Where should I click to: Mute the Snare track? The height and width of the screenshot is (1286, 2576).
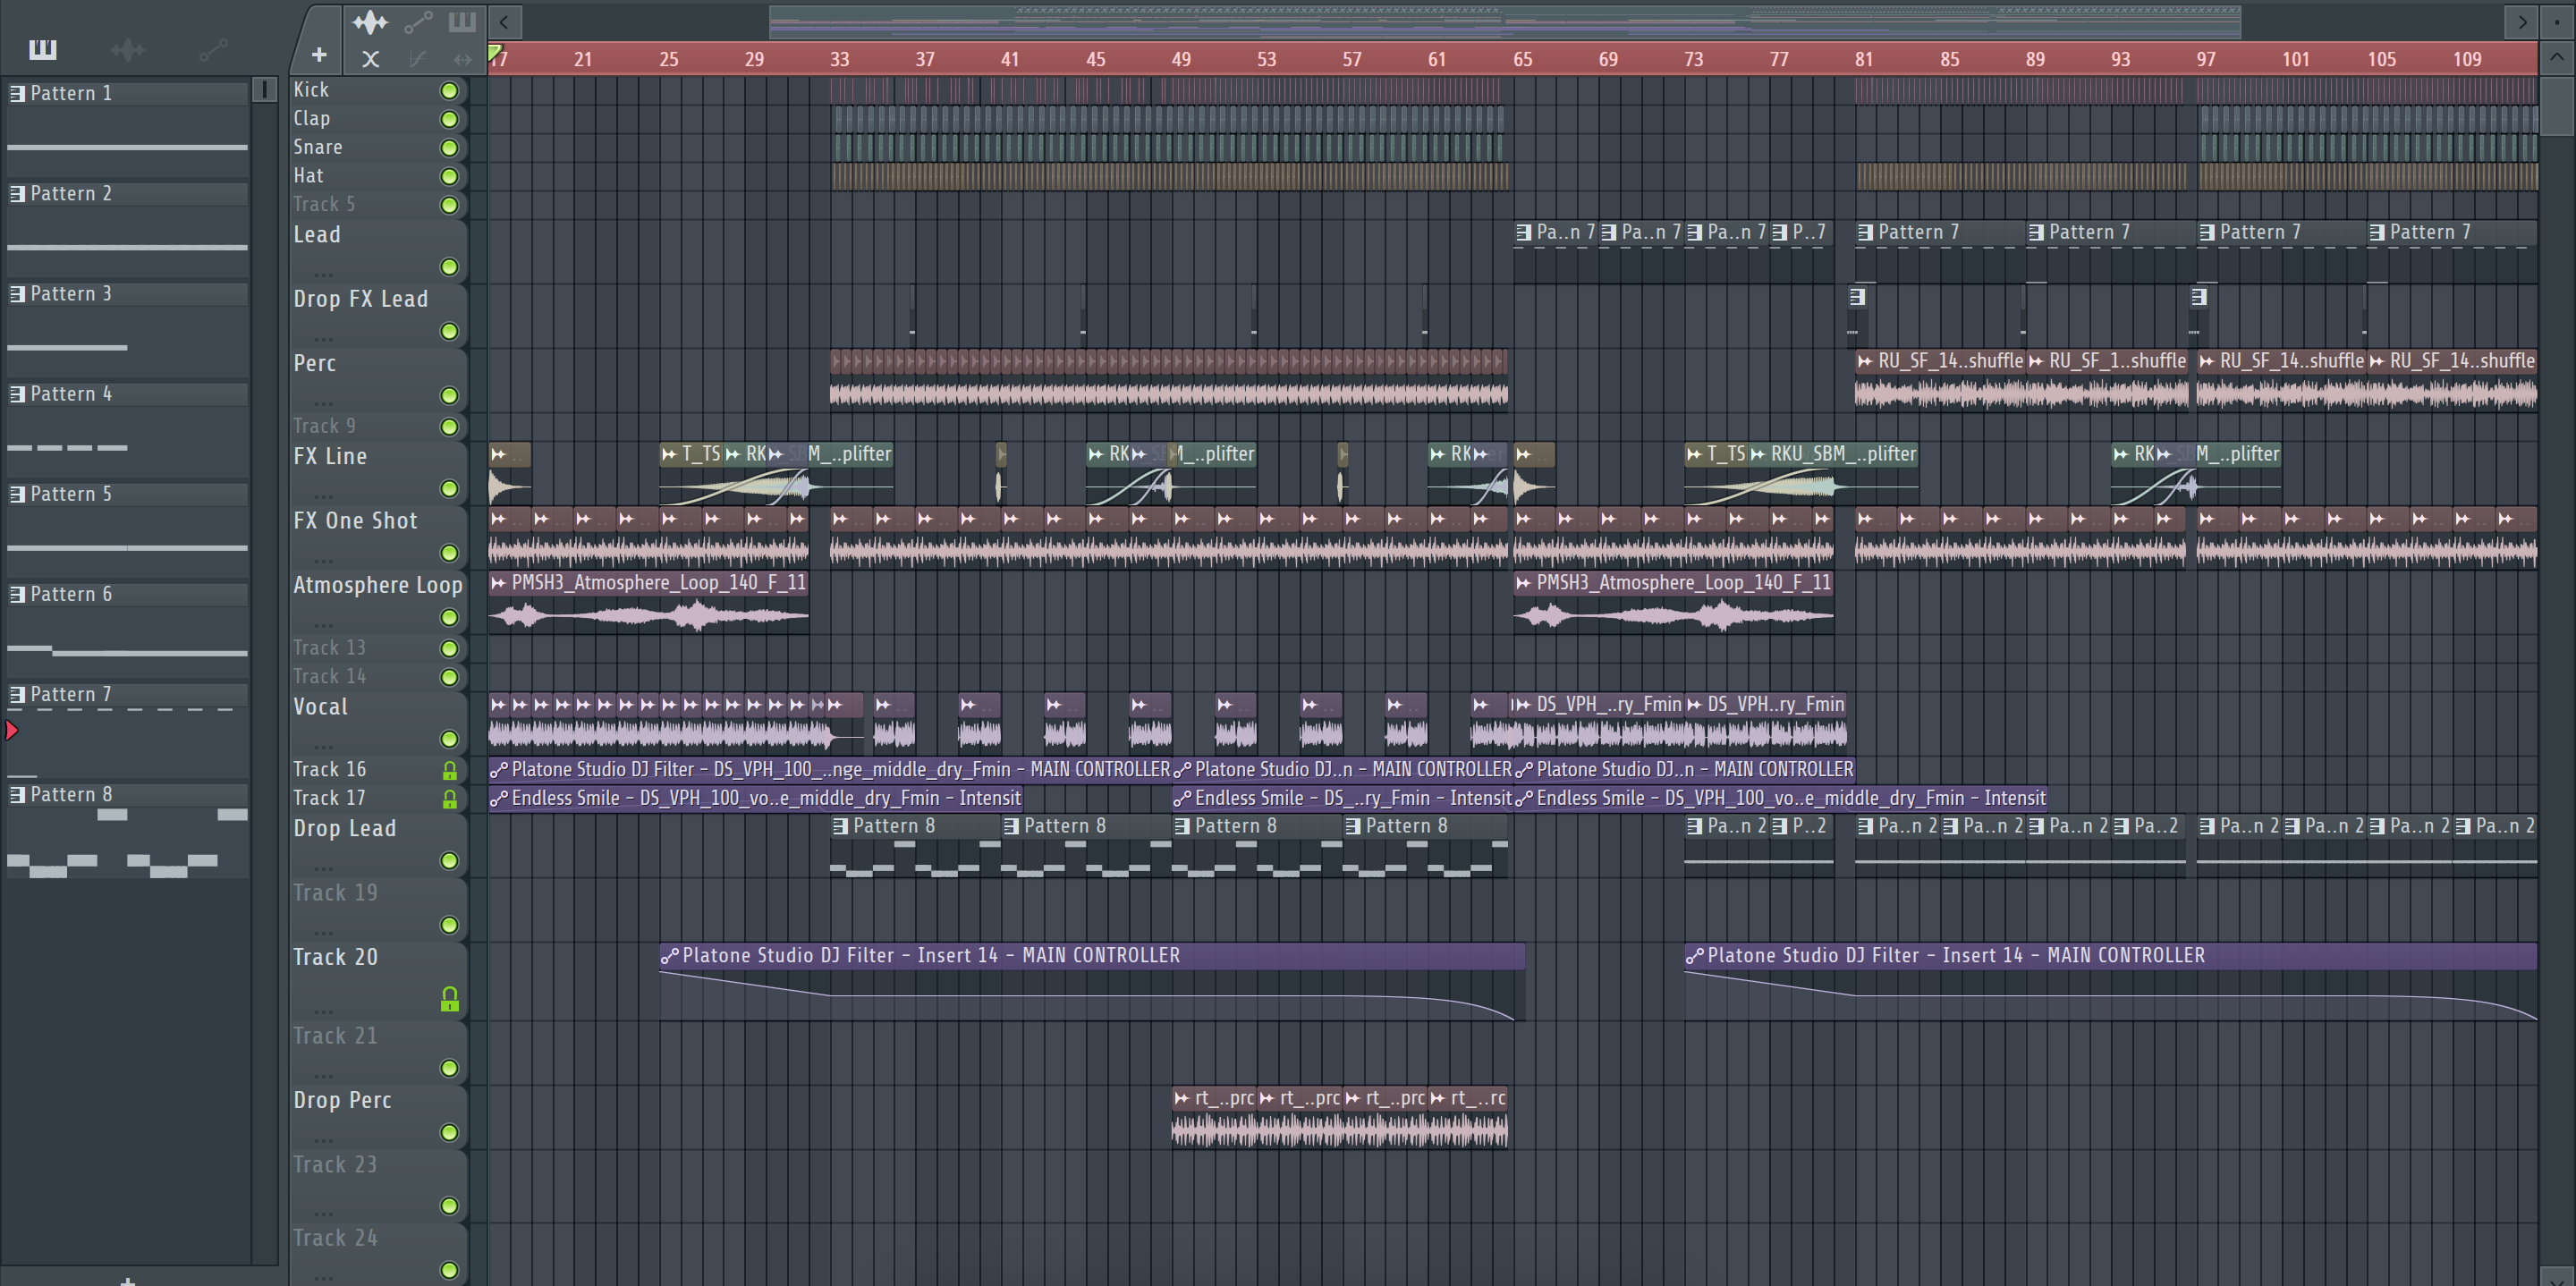[x=450, y=148]
